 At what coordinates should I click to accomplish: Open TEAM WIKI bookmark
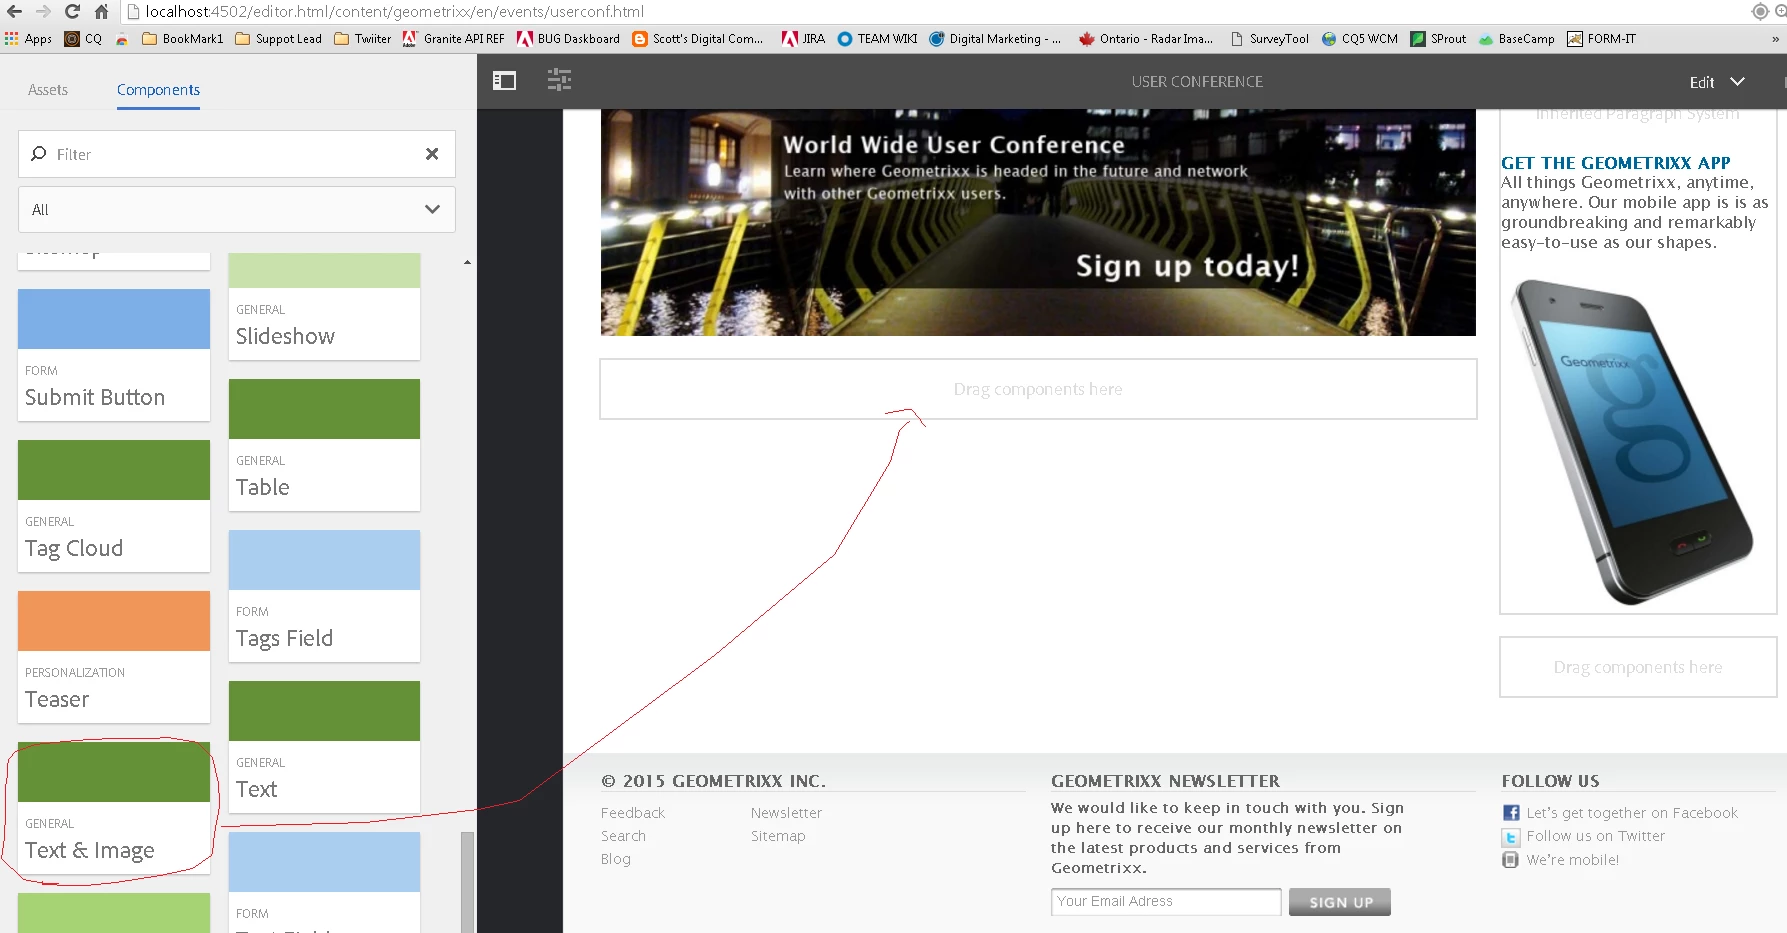877,39
